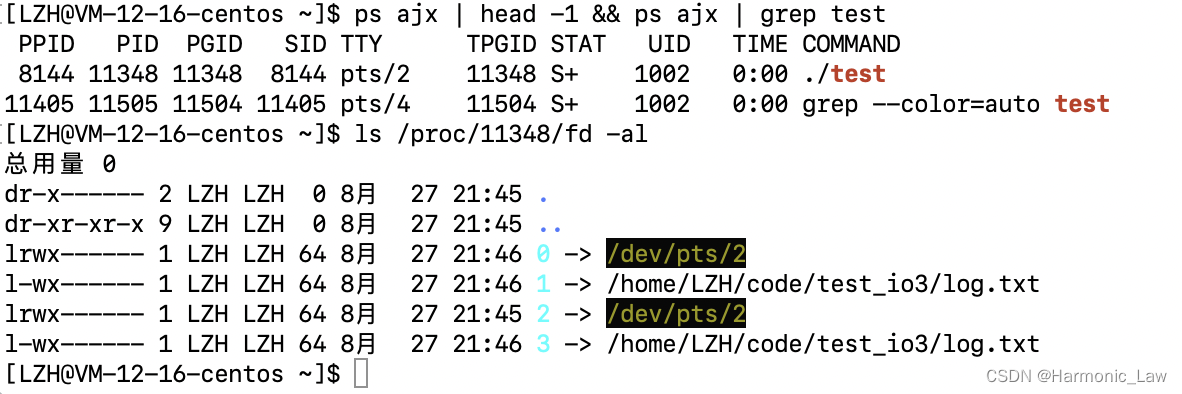Screen dimensions: 1182x394
Task: Click the single dot directory entry
Action: [544, 200]
